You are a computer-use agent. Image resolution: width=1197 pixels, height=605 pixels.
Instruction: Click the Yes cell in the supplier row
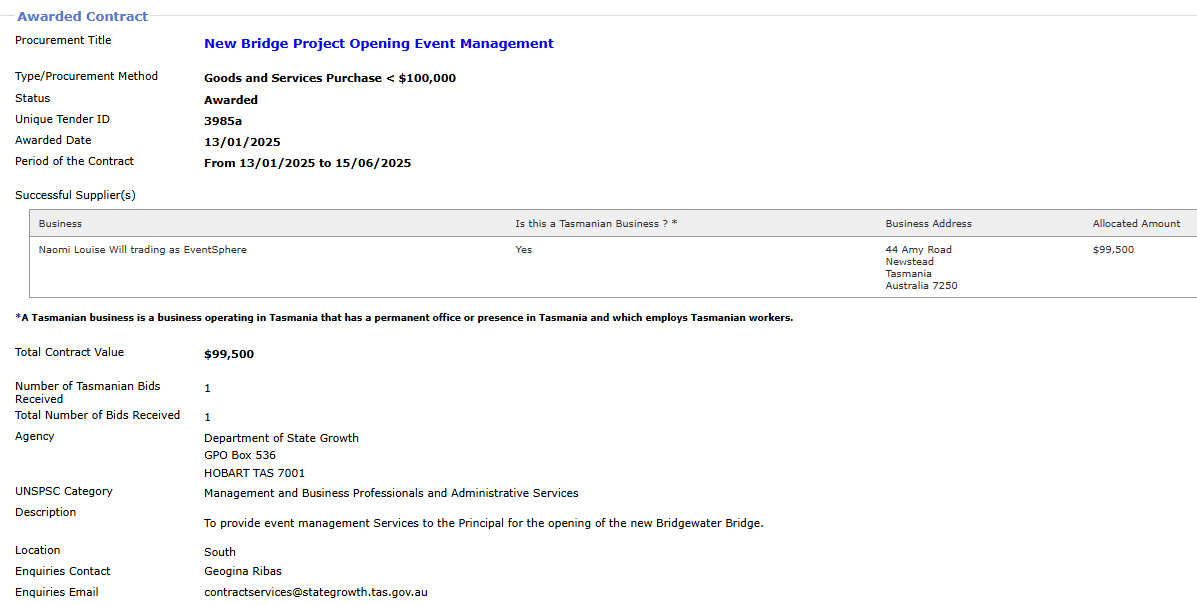point(524,249)
